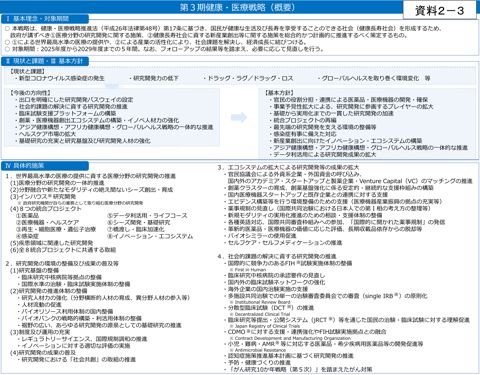The width and height of the screenshot is (480, 375).
Task: Click the line starting "対象期間:2025年度から2029年度"
Action: 165,49
